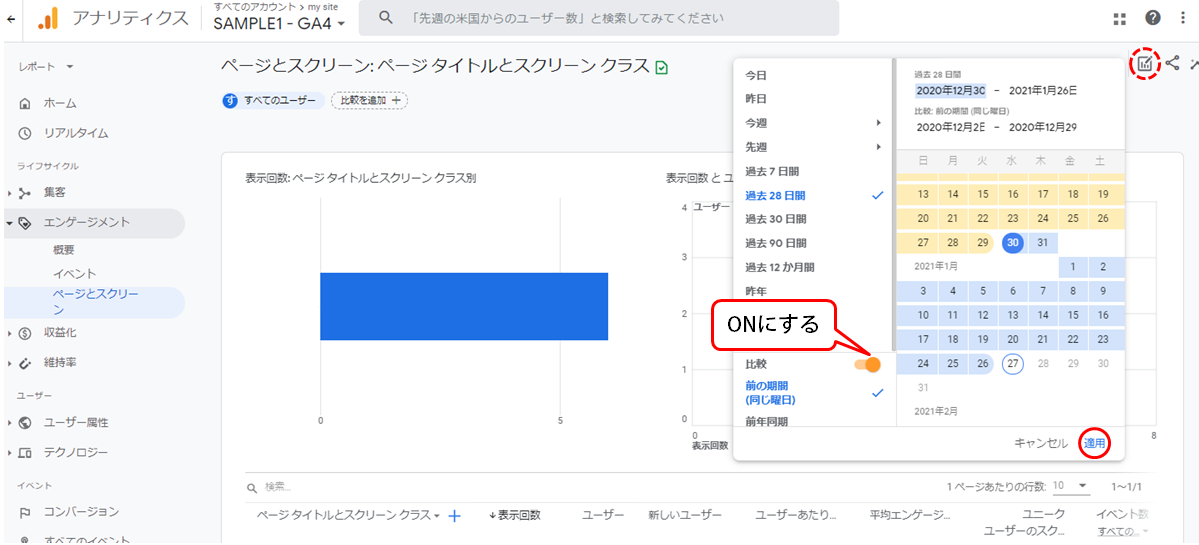The height and width of the screenshot is (545, 1199).
Task: Click the blue bar in the chart
Action: (464, 306)
